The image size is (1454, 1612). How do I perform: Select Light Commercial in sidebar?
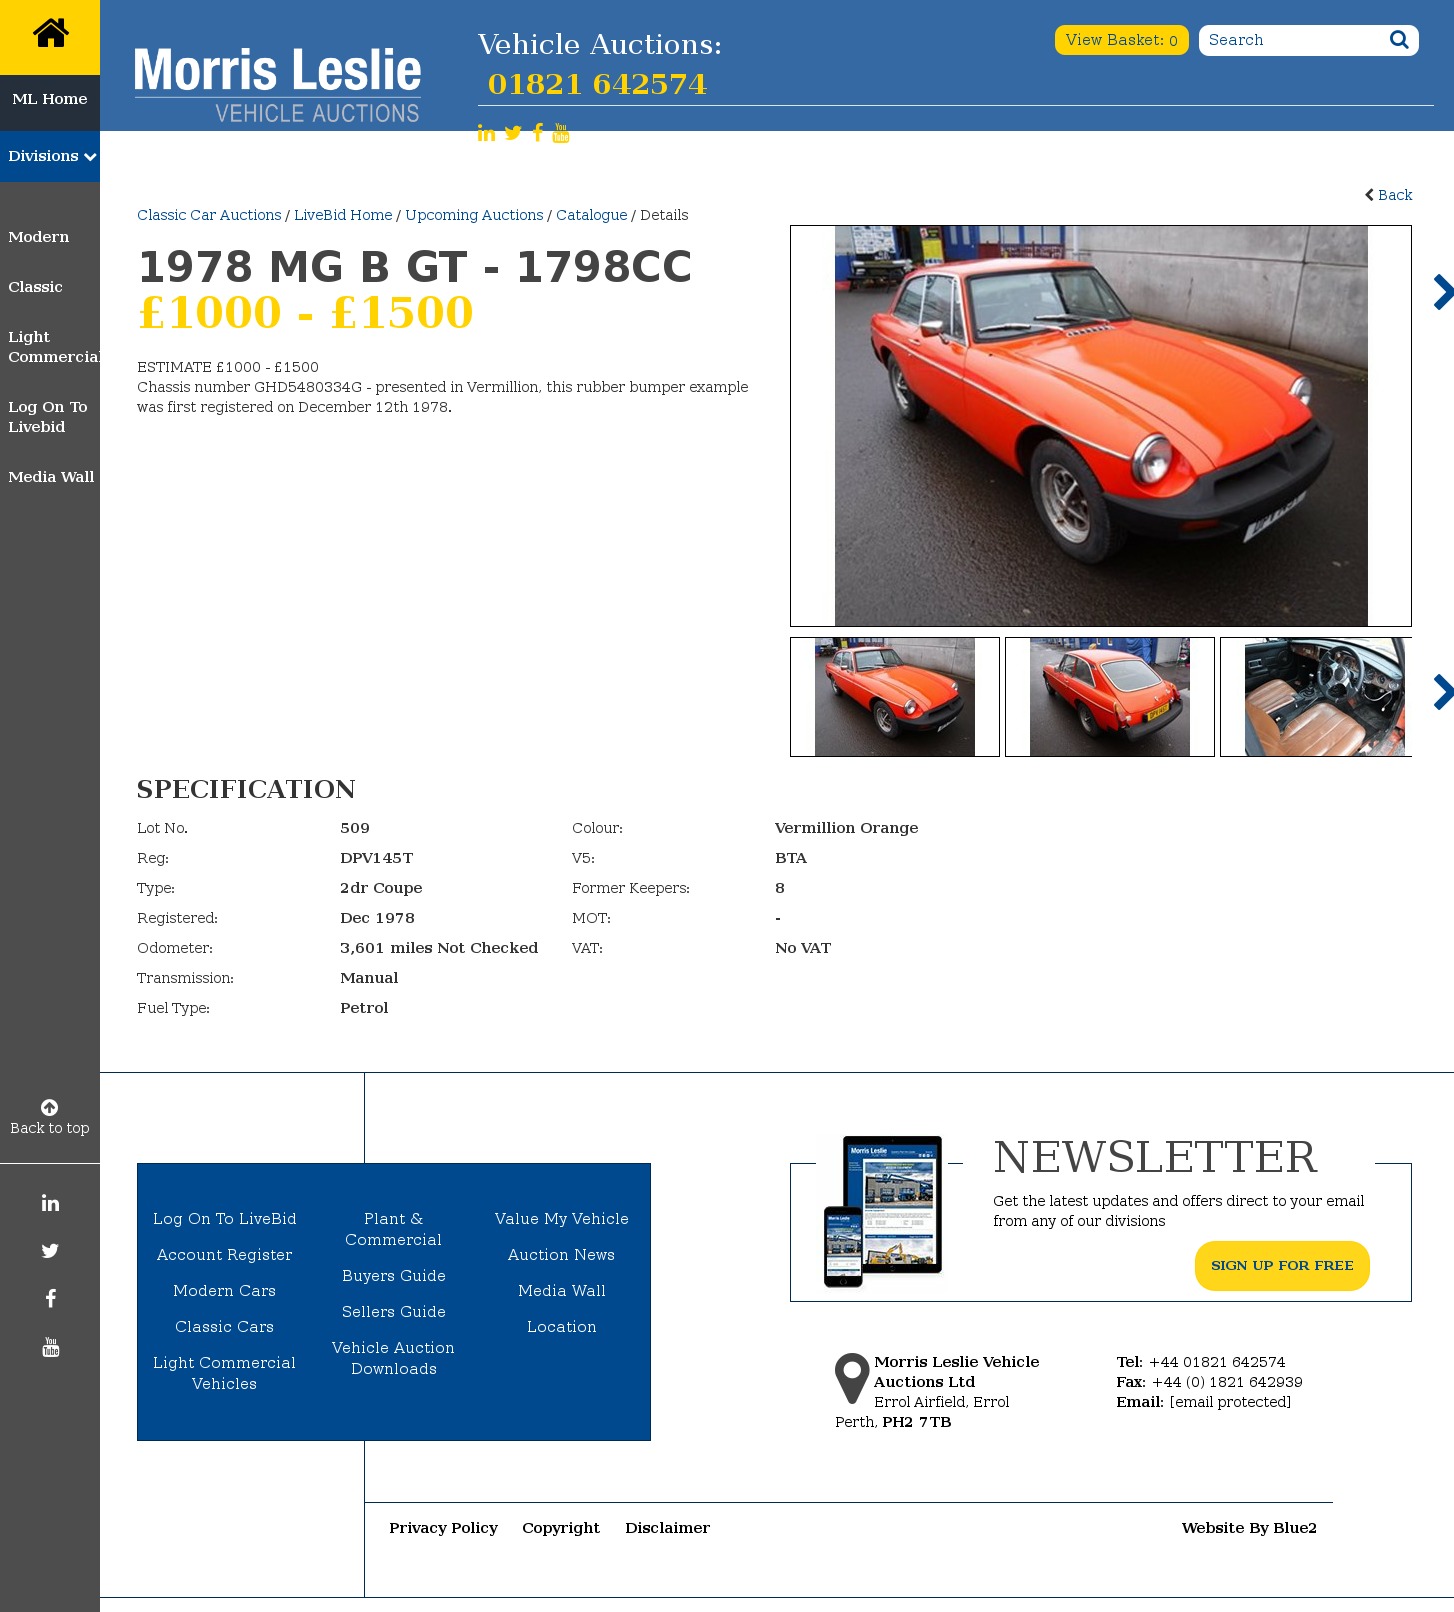(x=54, y=347)
